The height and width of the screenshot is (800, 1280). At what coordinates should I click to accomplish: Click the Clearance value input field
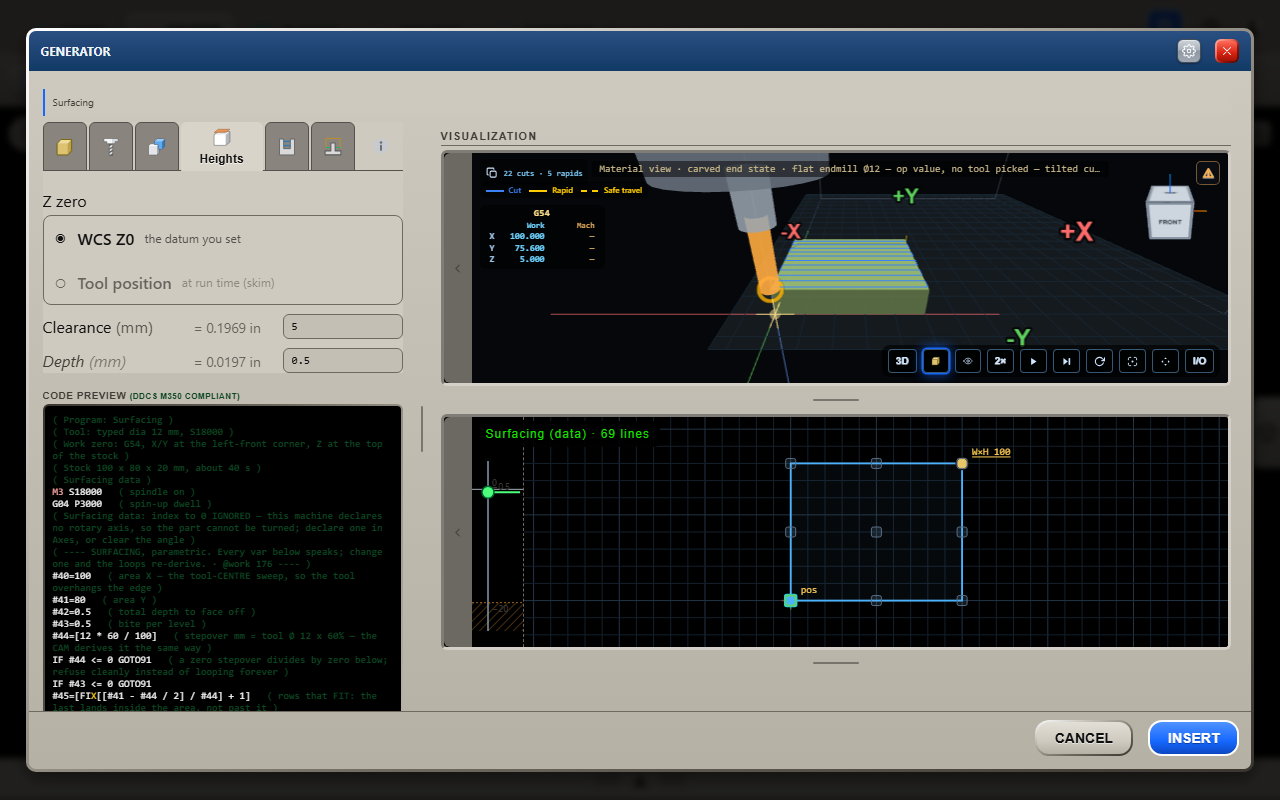[x=343, y=327]
